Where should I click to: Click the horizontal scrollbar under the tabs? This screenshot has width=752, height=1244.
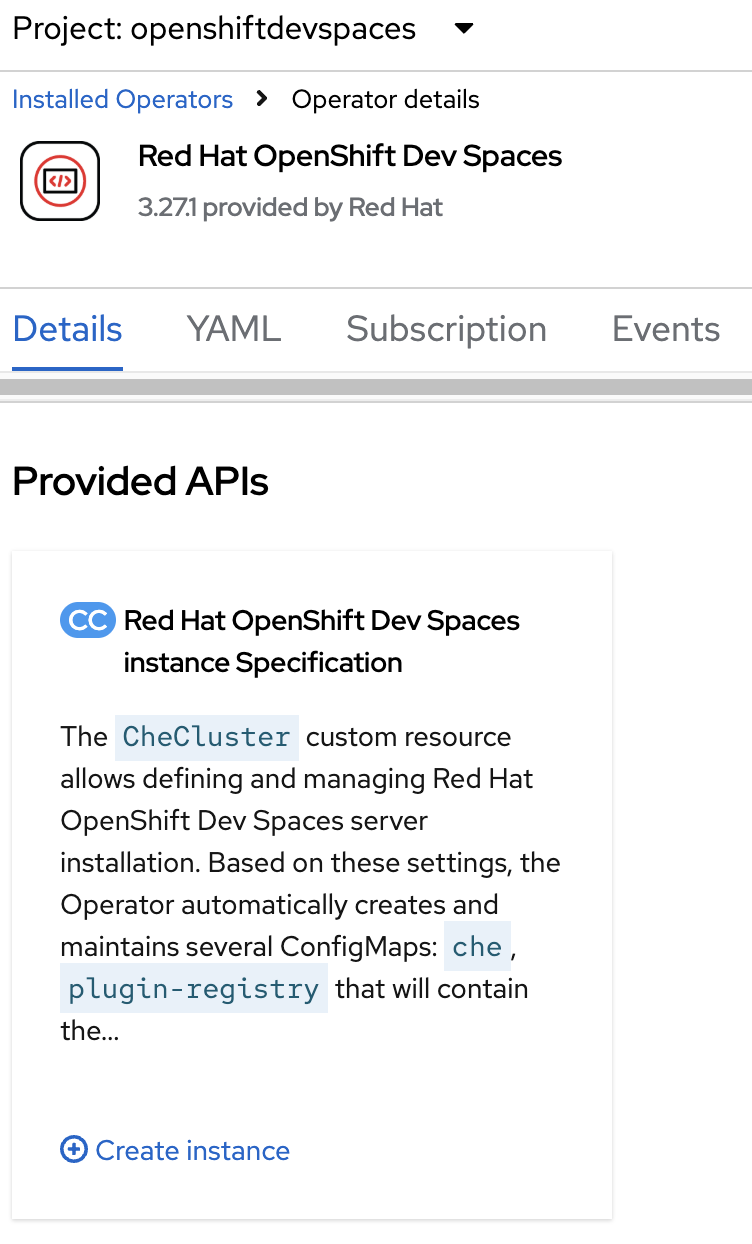pyautogui.click(x=376, y=387)
